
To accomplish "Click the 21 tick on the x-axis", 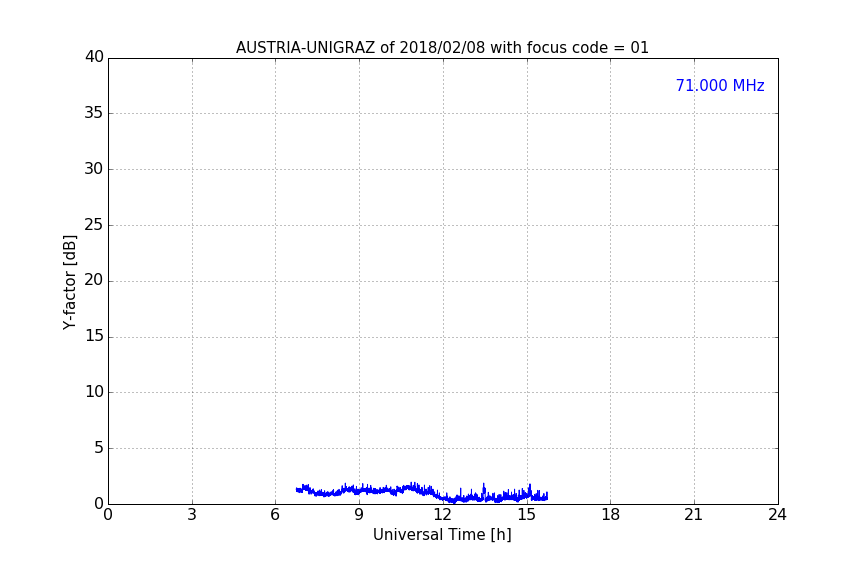I will (x=694, y=515).
